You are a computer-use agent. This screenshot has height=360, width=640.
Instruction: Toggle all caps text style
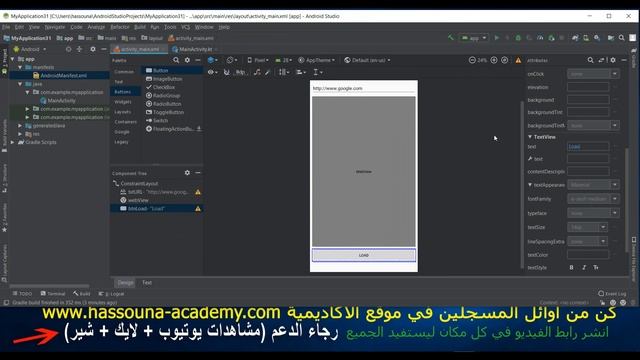tap(596, 267)
